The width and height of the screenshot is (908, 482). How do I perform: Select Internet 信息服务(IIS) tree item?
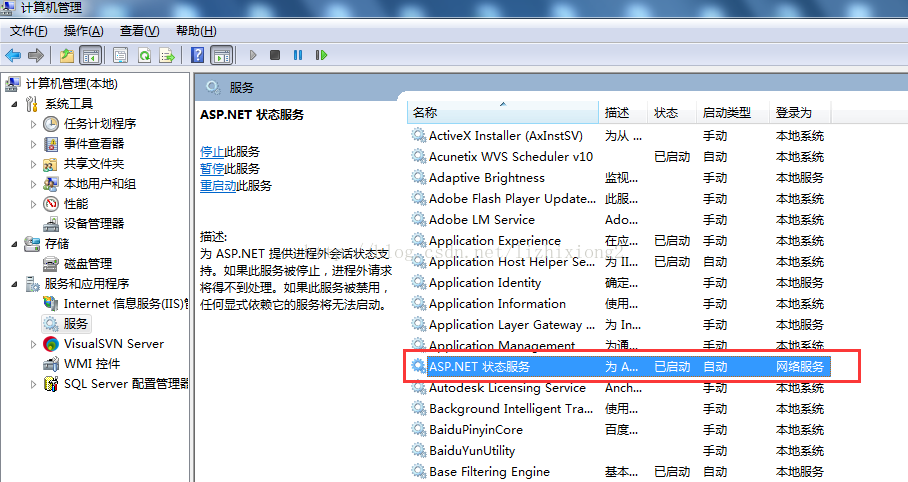point(126,304)
